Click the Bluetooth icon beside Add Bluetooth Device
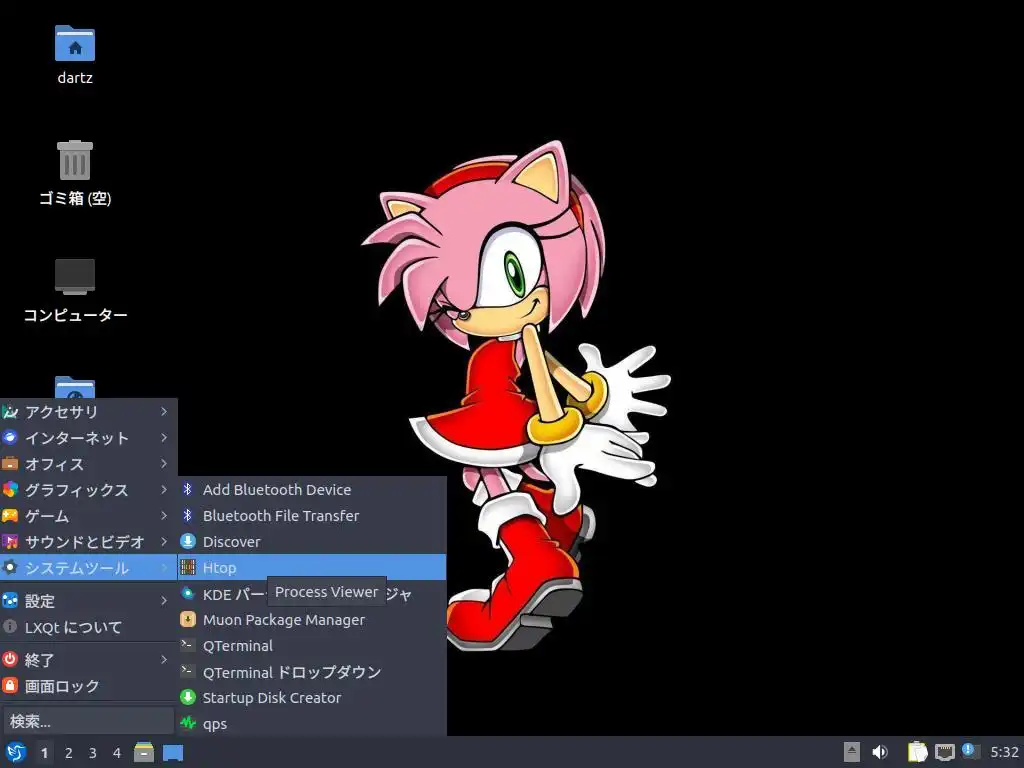This screenshot has width=1024, height=768. pyautogui.click(x=188, y=489)
